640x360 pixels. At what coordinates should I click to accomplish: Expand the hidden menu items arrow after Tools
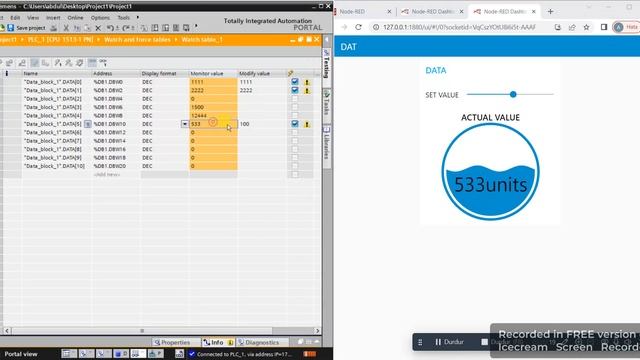coord(138,18)
